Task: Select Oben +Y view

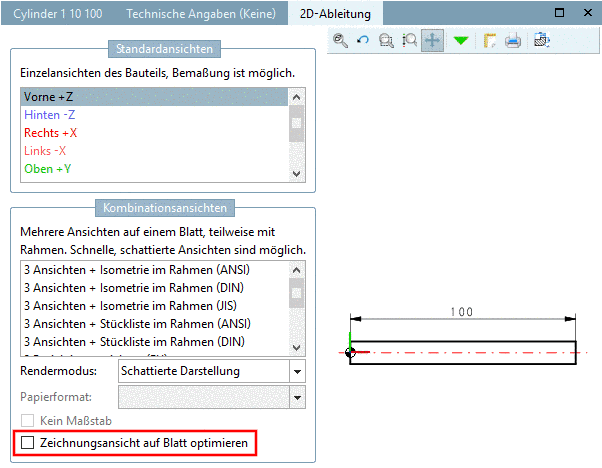Action: tap(154, 169)
